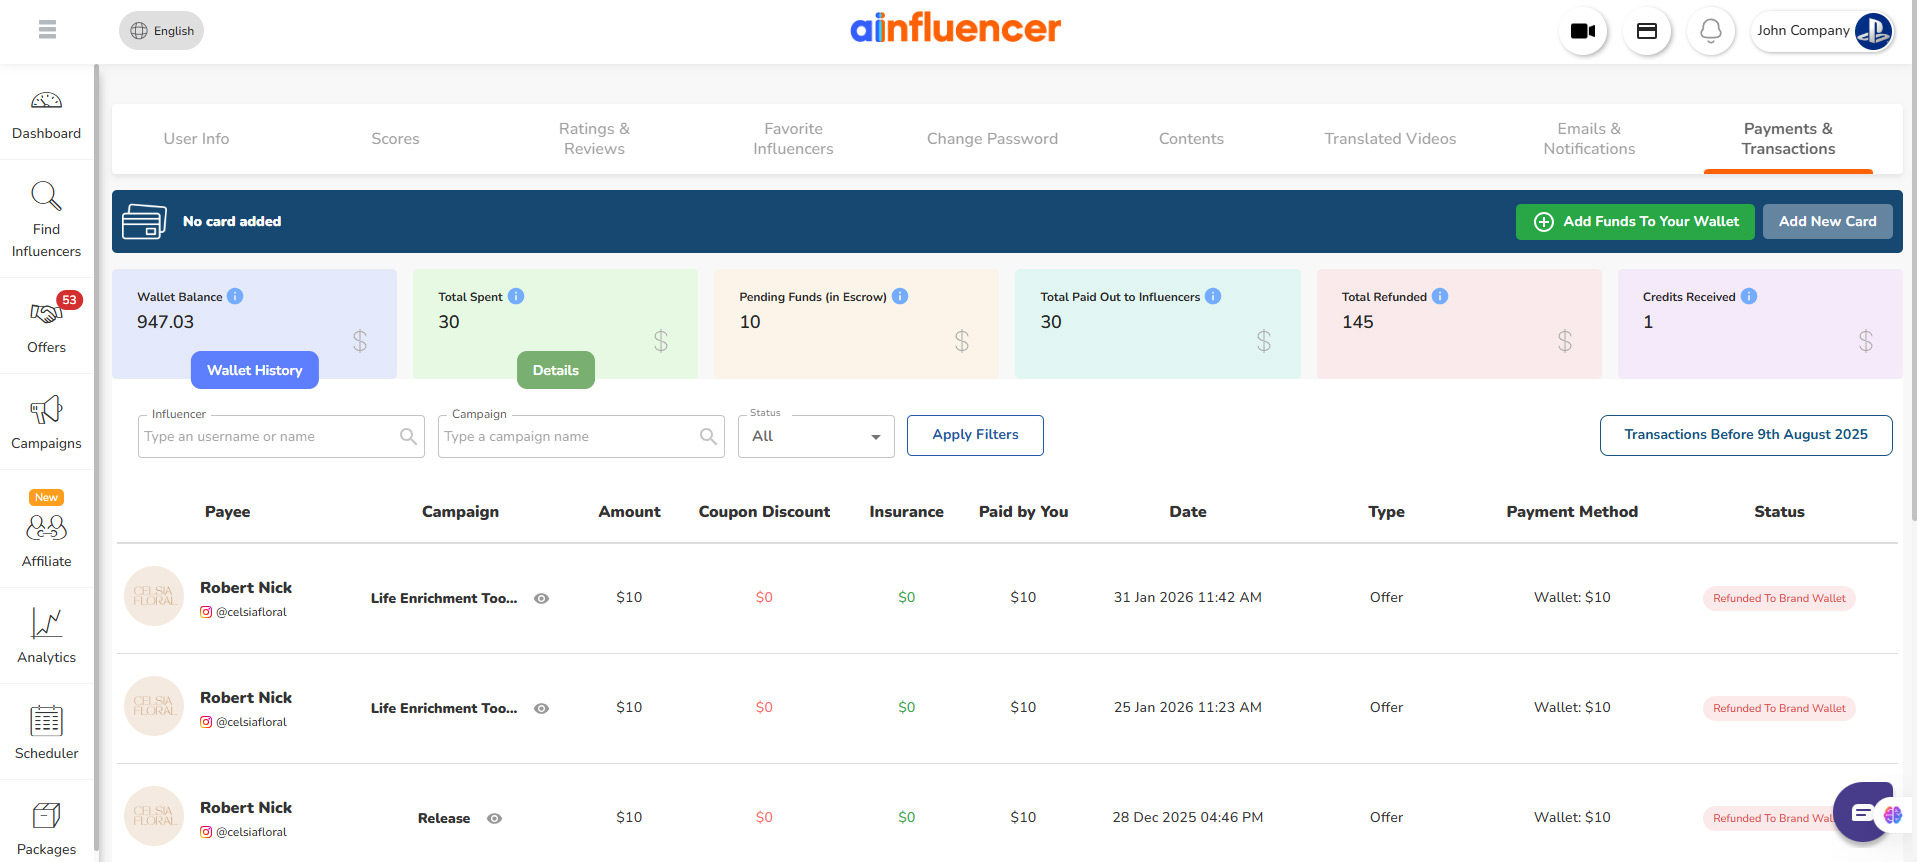The height and width of the screenshot is (862, 1917).
Task: Open the Contents tab
Action: [x=1191, y=139]
